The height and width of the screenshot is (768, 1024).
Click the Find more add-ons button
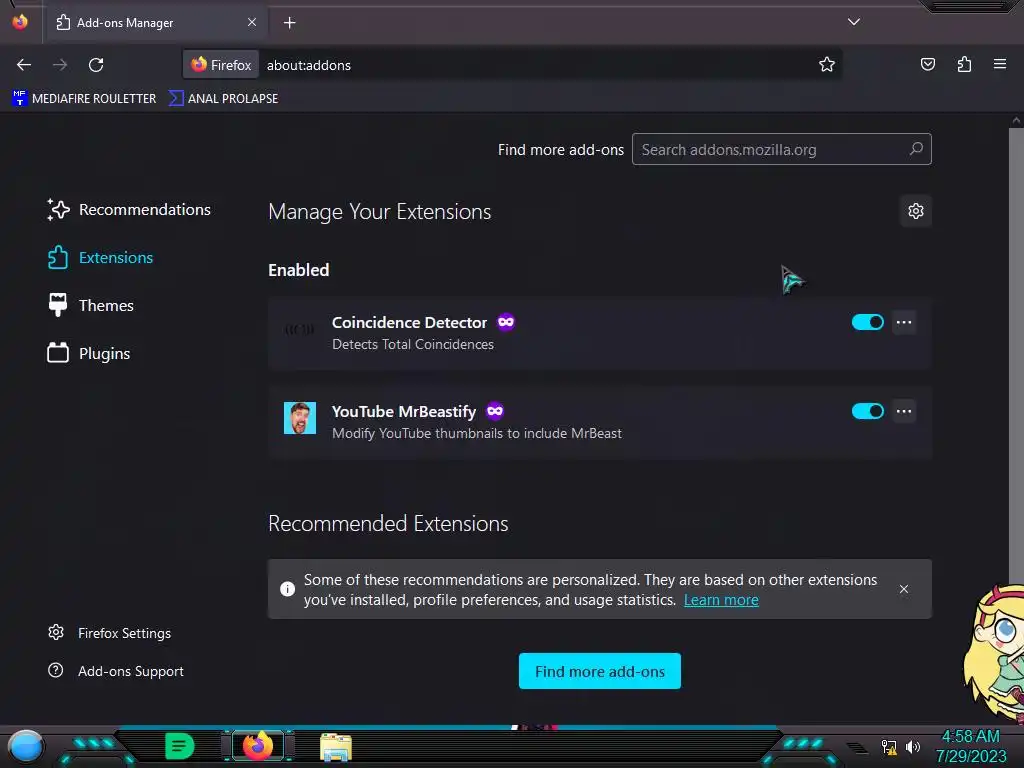tap(600, 671)
